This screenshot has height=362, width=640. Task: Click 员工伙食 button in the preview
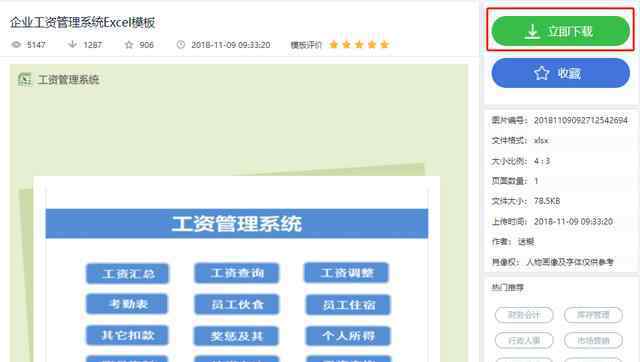(237, 304)
